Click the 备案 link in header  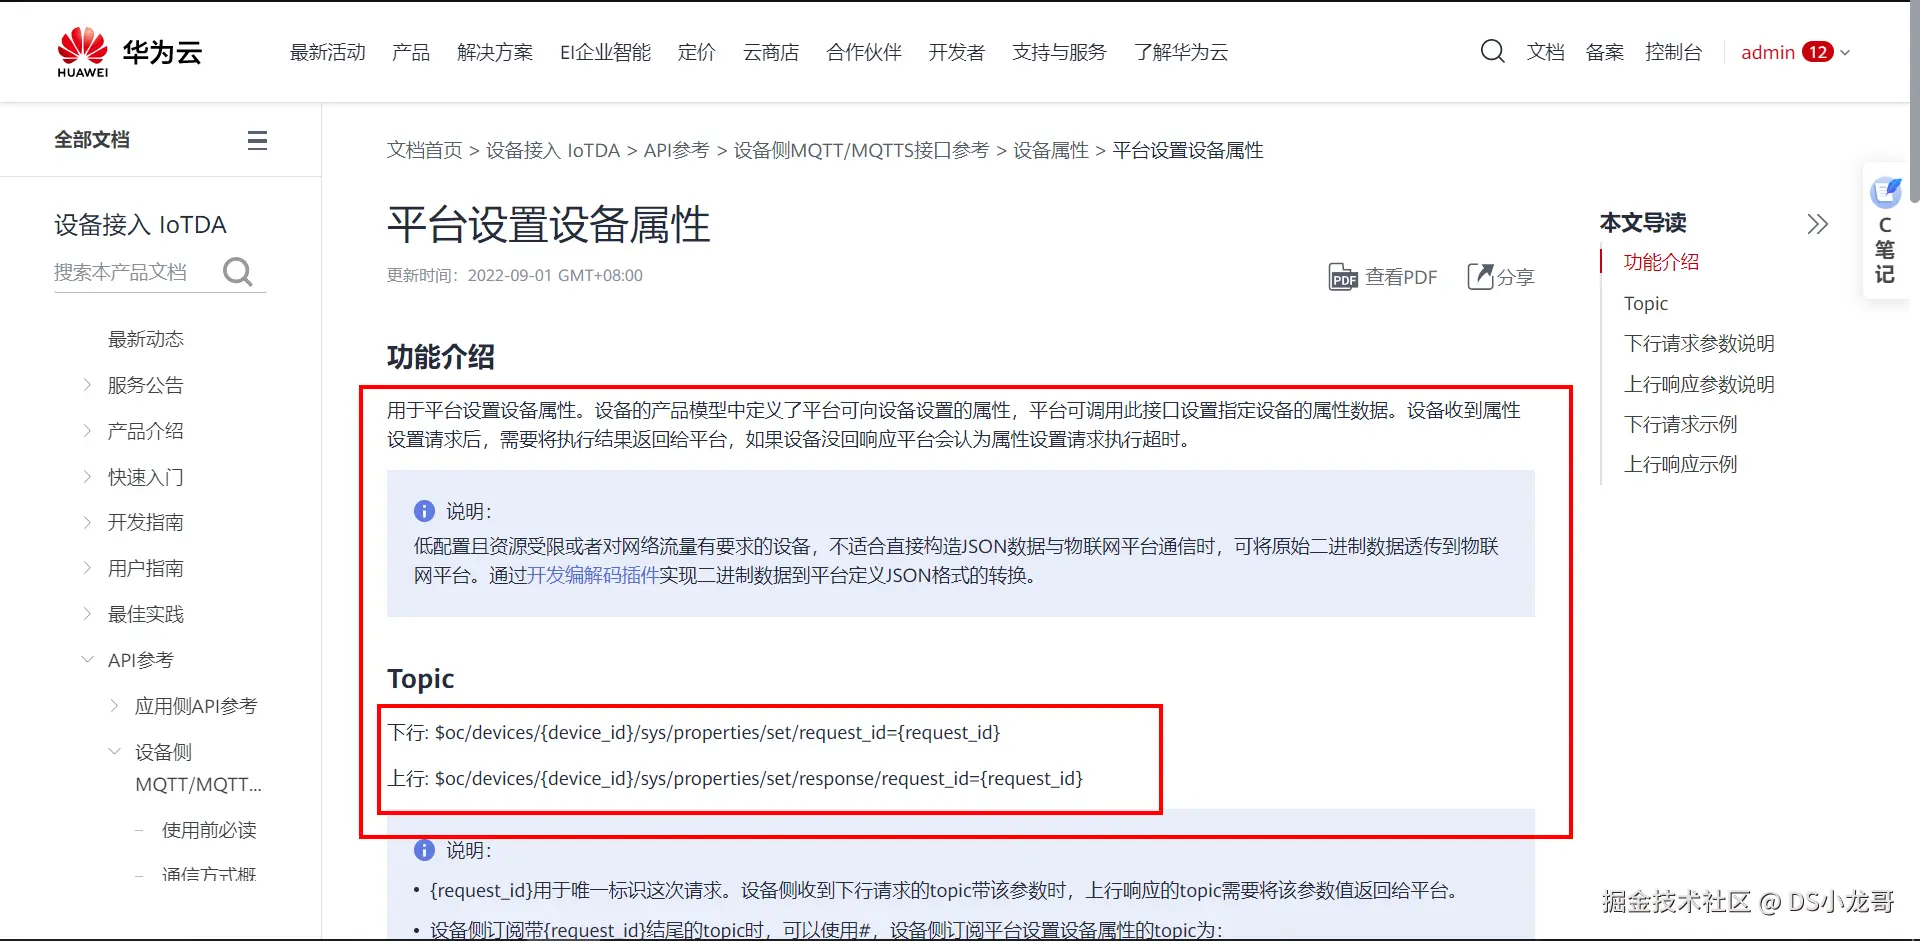click(1605, 52)
